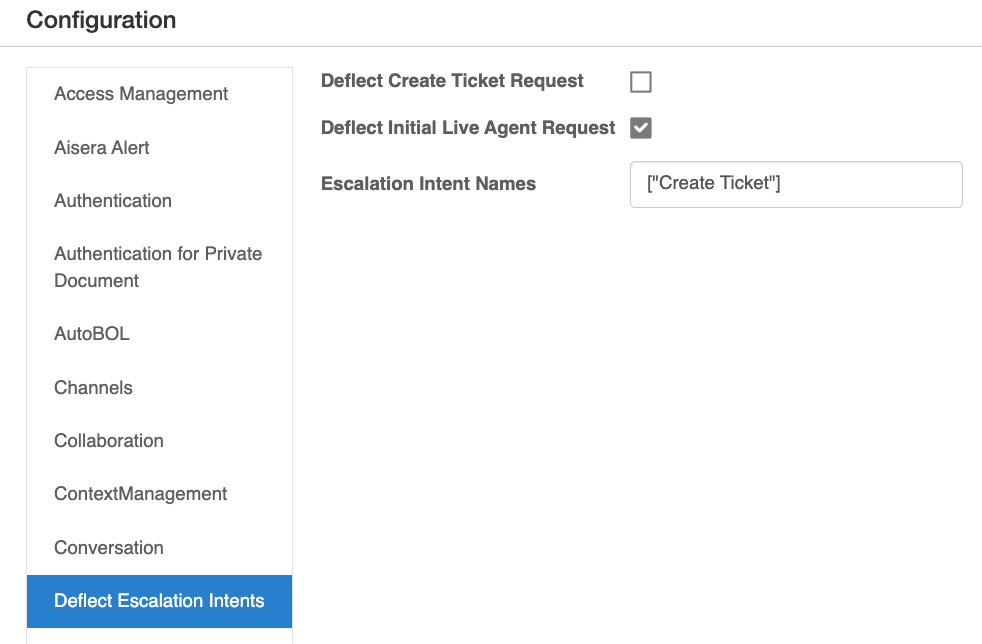Open the Channels configuration

(93, 388)
